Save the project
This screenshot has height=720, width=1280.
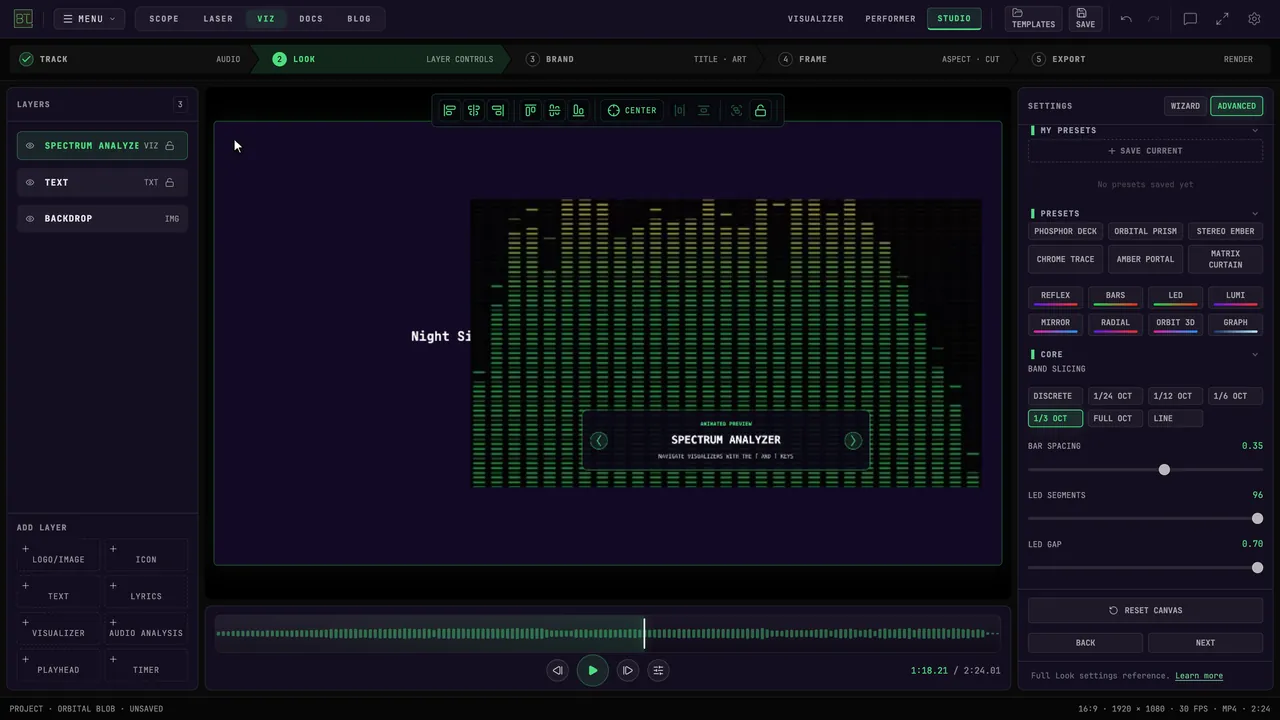(x=1085, y=18)
